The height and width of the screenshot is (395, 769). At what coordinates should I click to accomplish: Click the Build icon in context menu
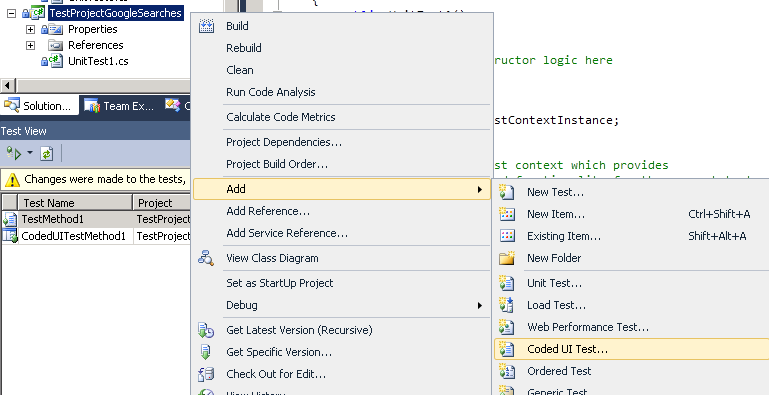tap(206, 26)
